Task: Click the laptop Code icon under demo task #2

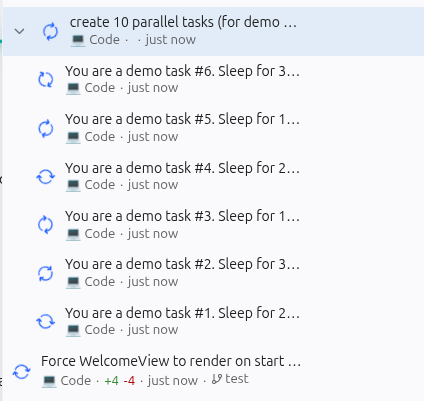Action: pos(73,282)
